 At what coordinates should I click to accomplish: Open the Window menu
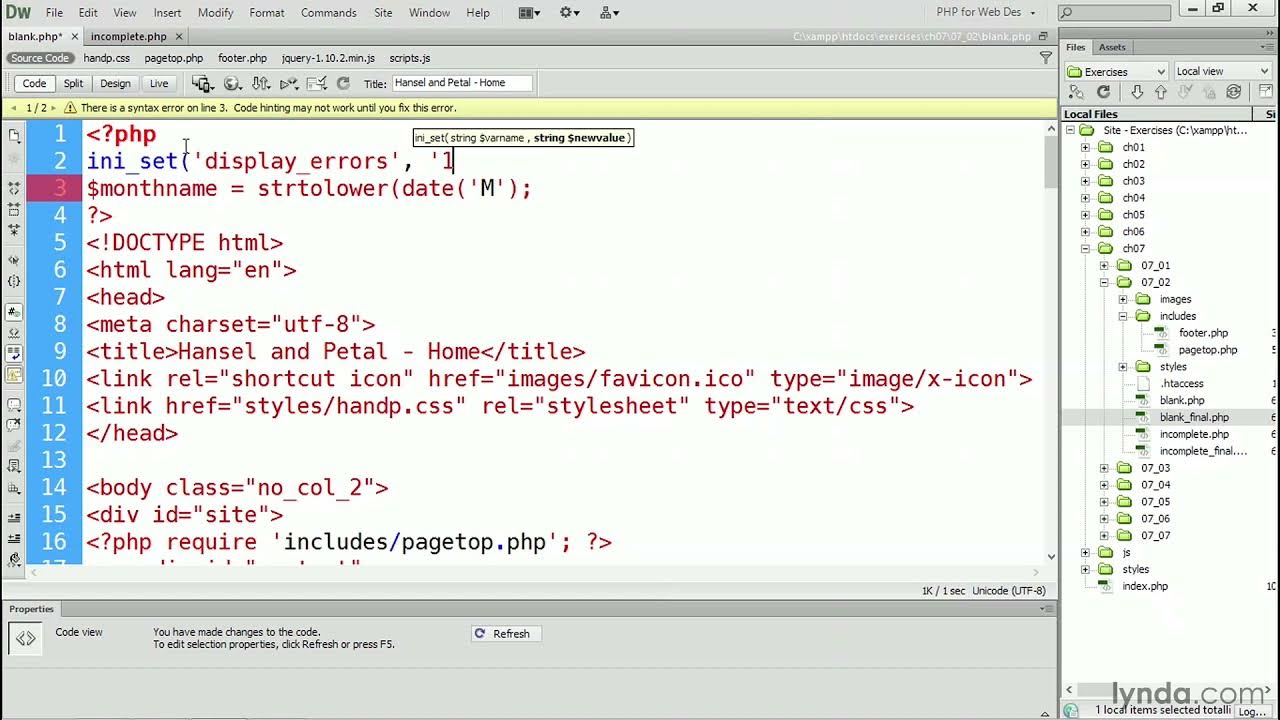(429, 13)
